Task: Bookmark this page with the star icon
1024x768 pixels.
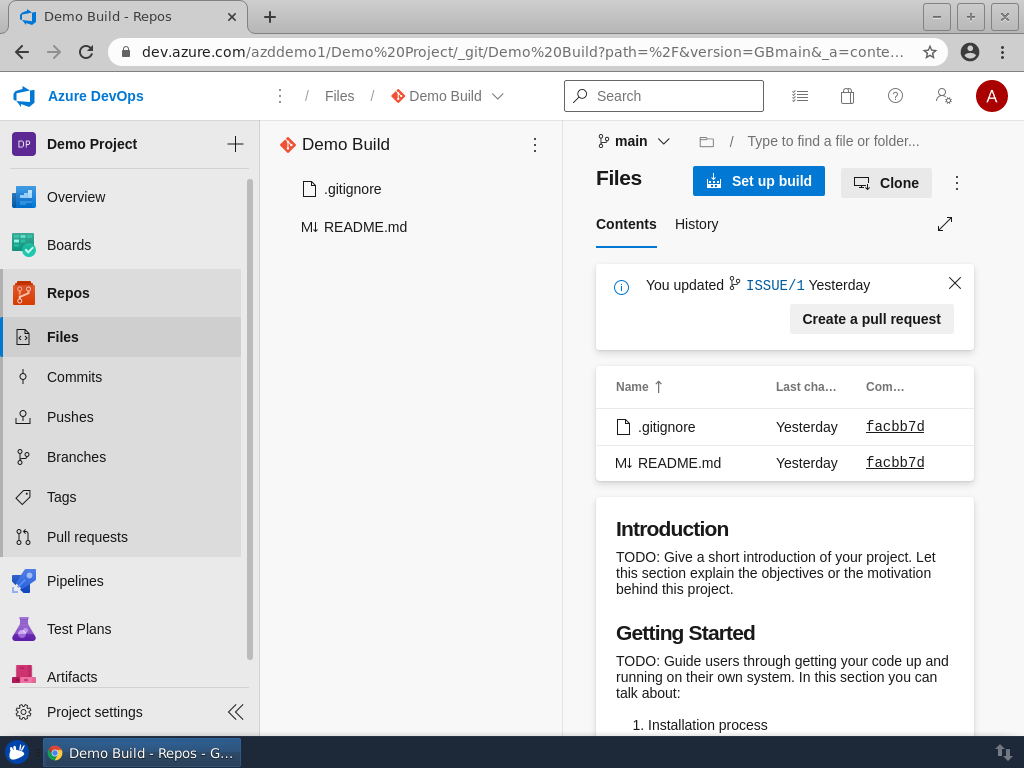Action: coord(930,52)
